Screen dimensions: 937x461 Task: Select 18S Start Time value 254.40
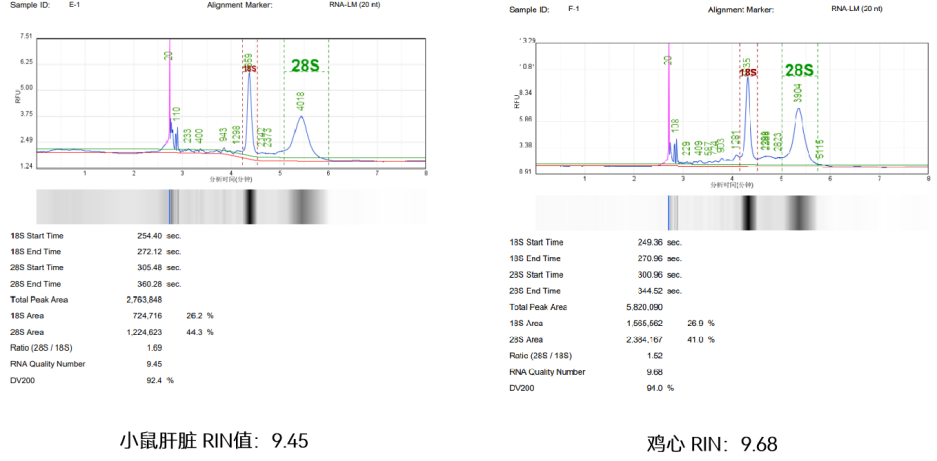[149, 235]
